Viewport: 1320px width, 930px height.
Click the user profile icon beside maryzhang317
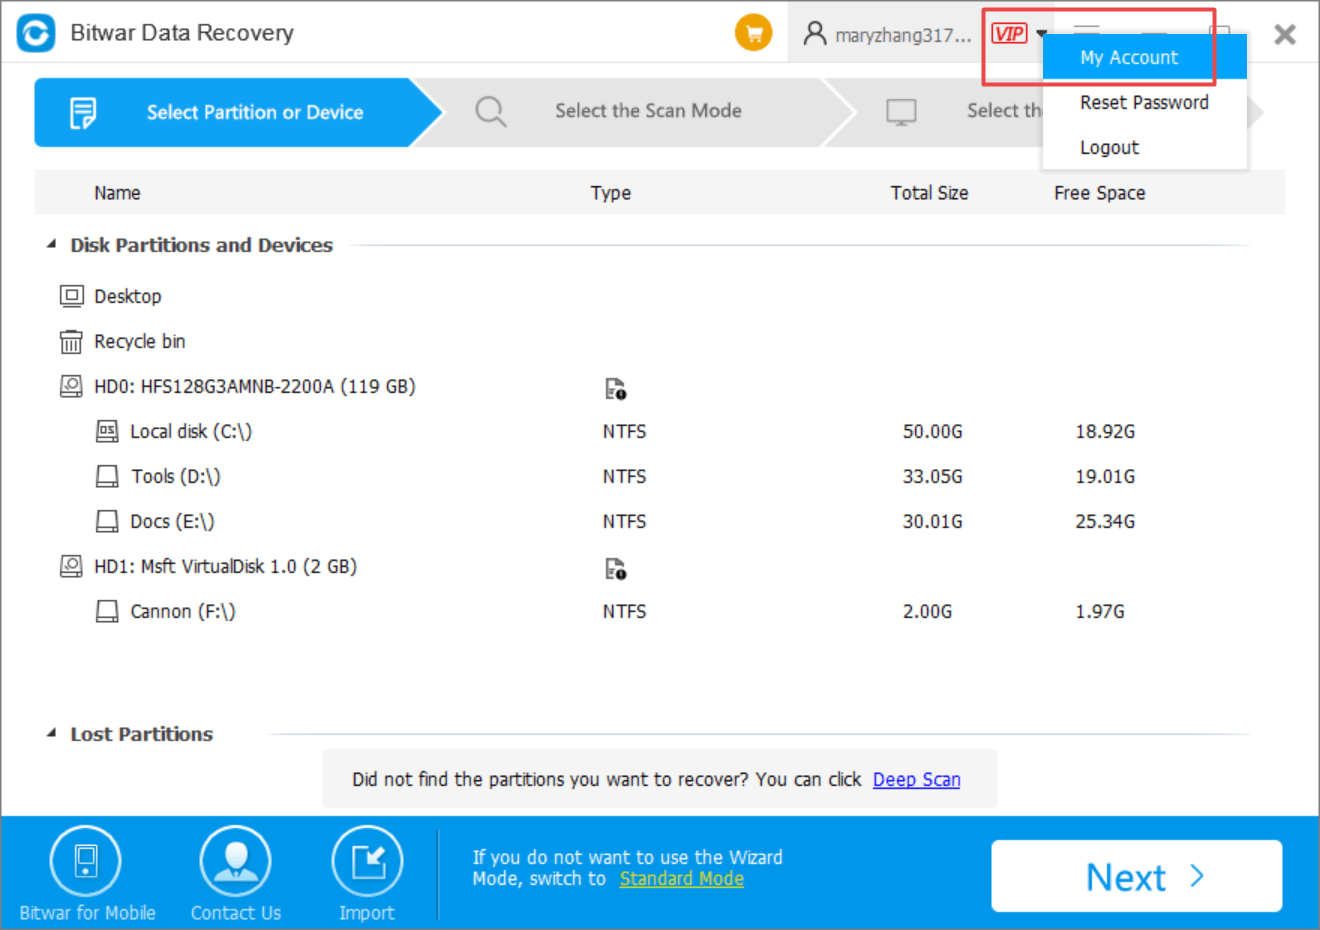[x=815, y=34]
